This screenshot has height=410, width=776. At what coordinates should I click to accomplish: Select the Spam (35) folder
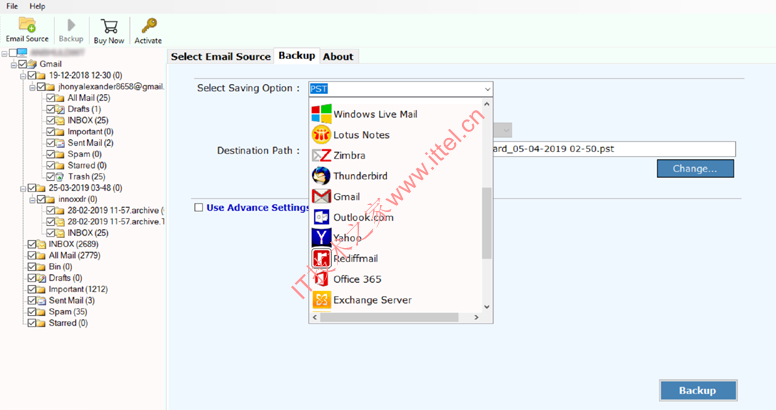click(68, 312)
